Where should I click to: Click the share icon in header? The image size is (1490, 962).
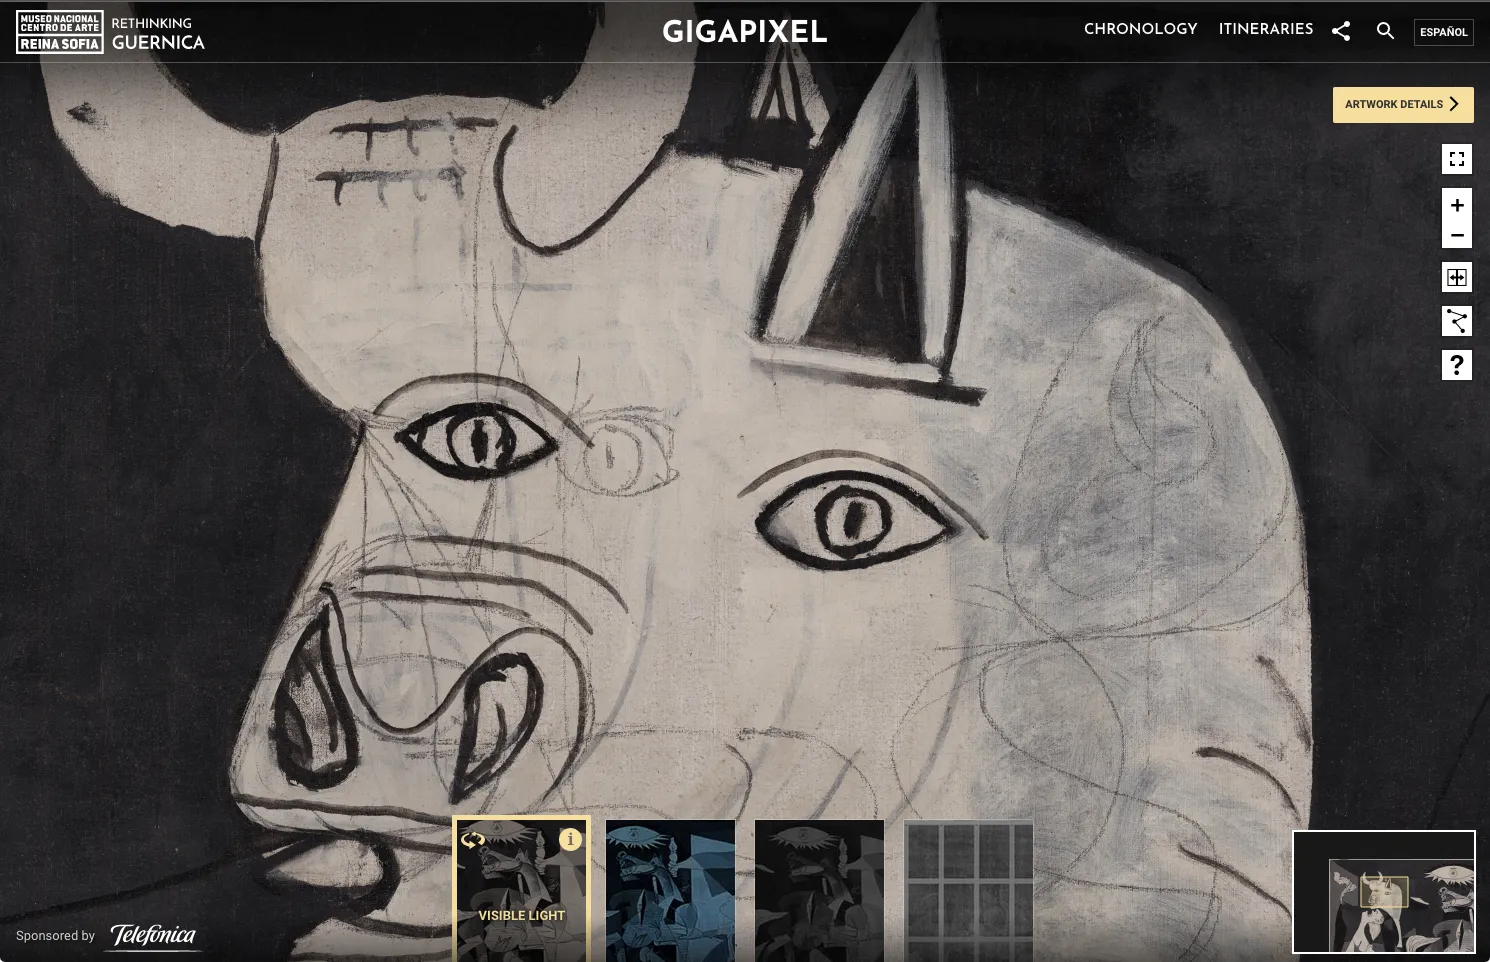point(1341,31)
